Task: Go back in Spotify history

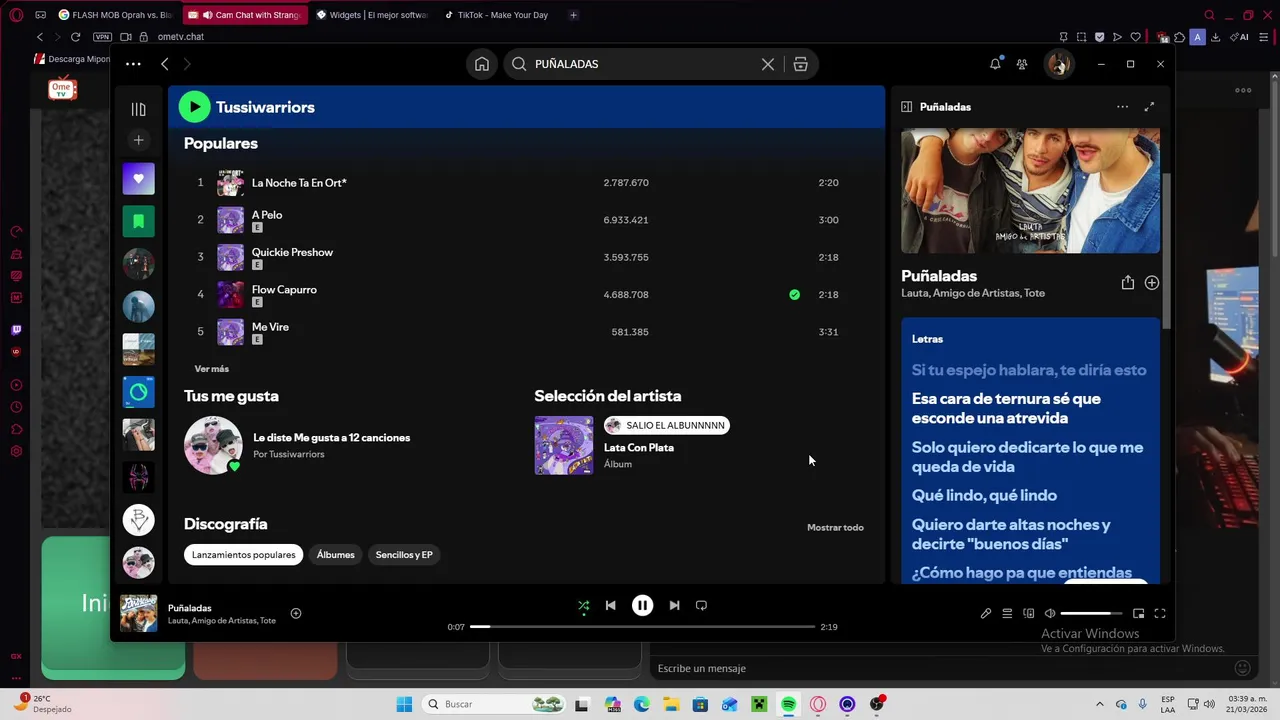Action: [x=165, y=64]
